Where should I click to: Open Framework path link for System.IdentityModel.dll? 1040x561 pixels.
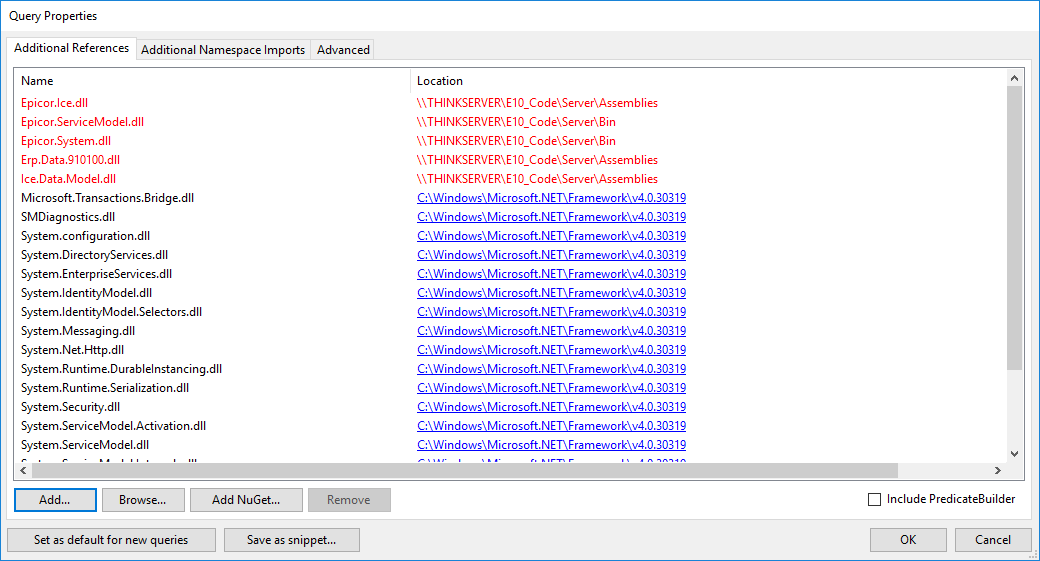tap(551, 293)
